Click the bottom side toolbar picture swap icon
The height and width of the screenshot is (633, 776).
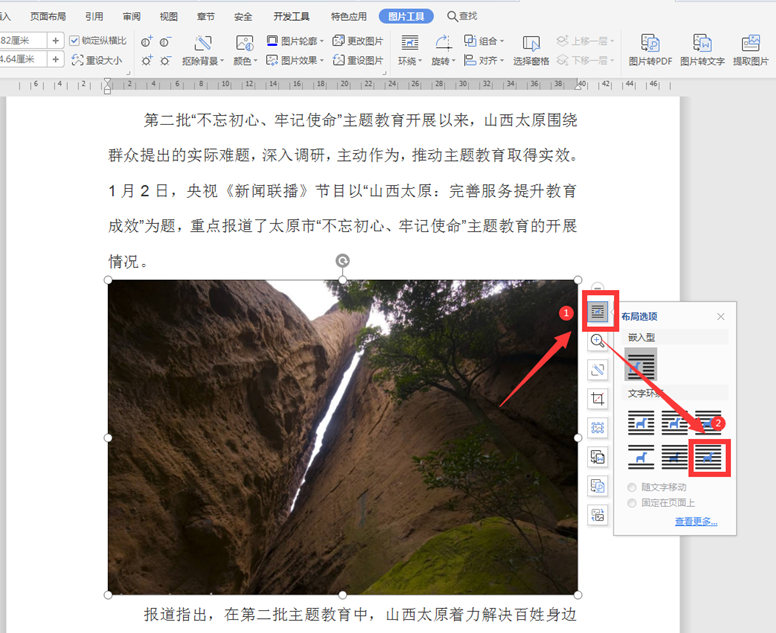click(598, 515)
